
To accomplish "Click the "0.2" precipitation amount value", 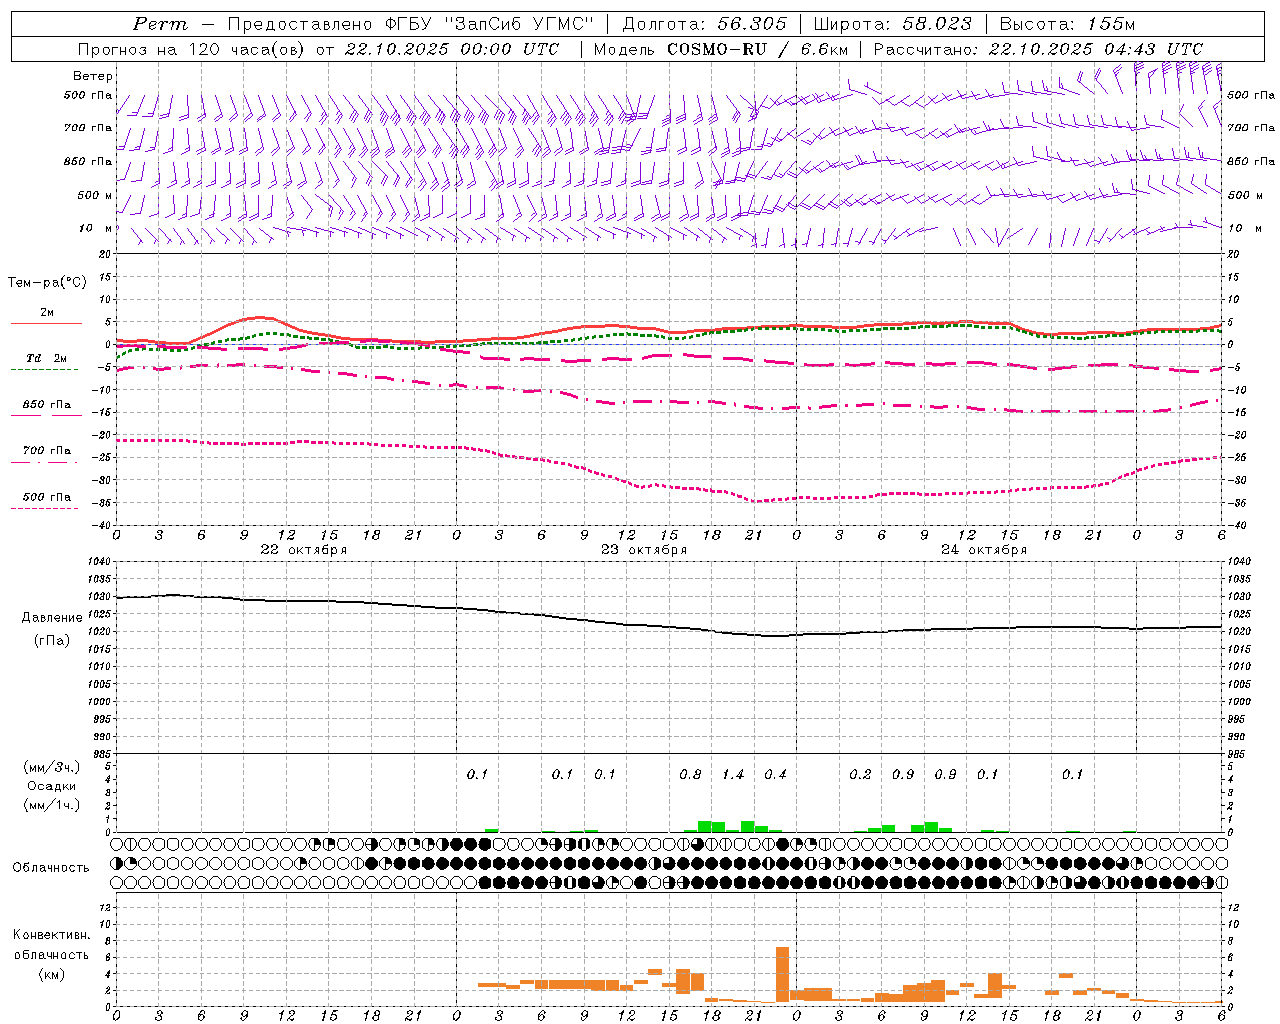I will click(860, 774).
